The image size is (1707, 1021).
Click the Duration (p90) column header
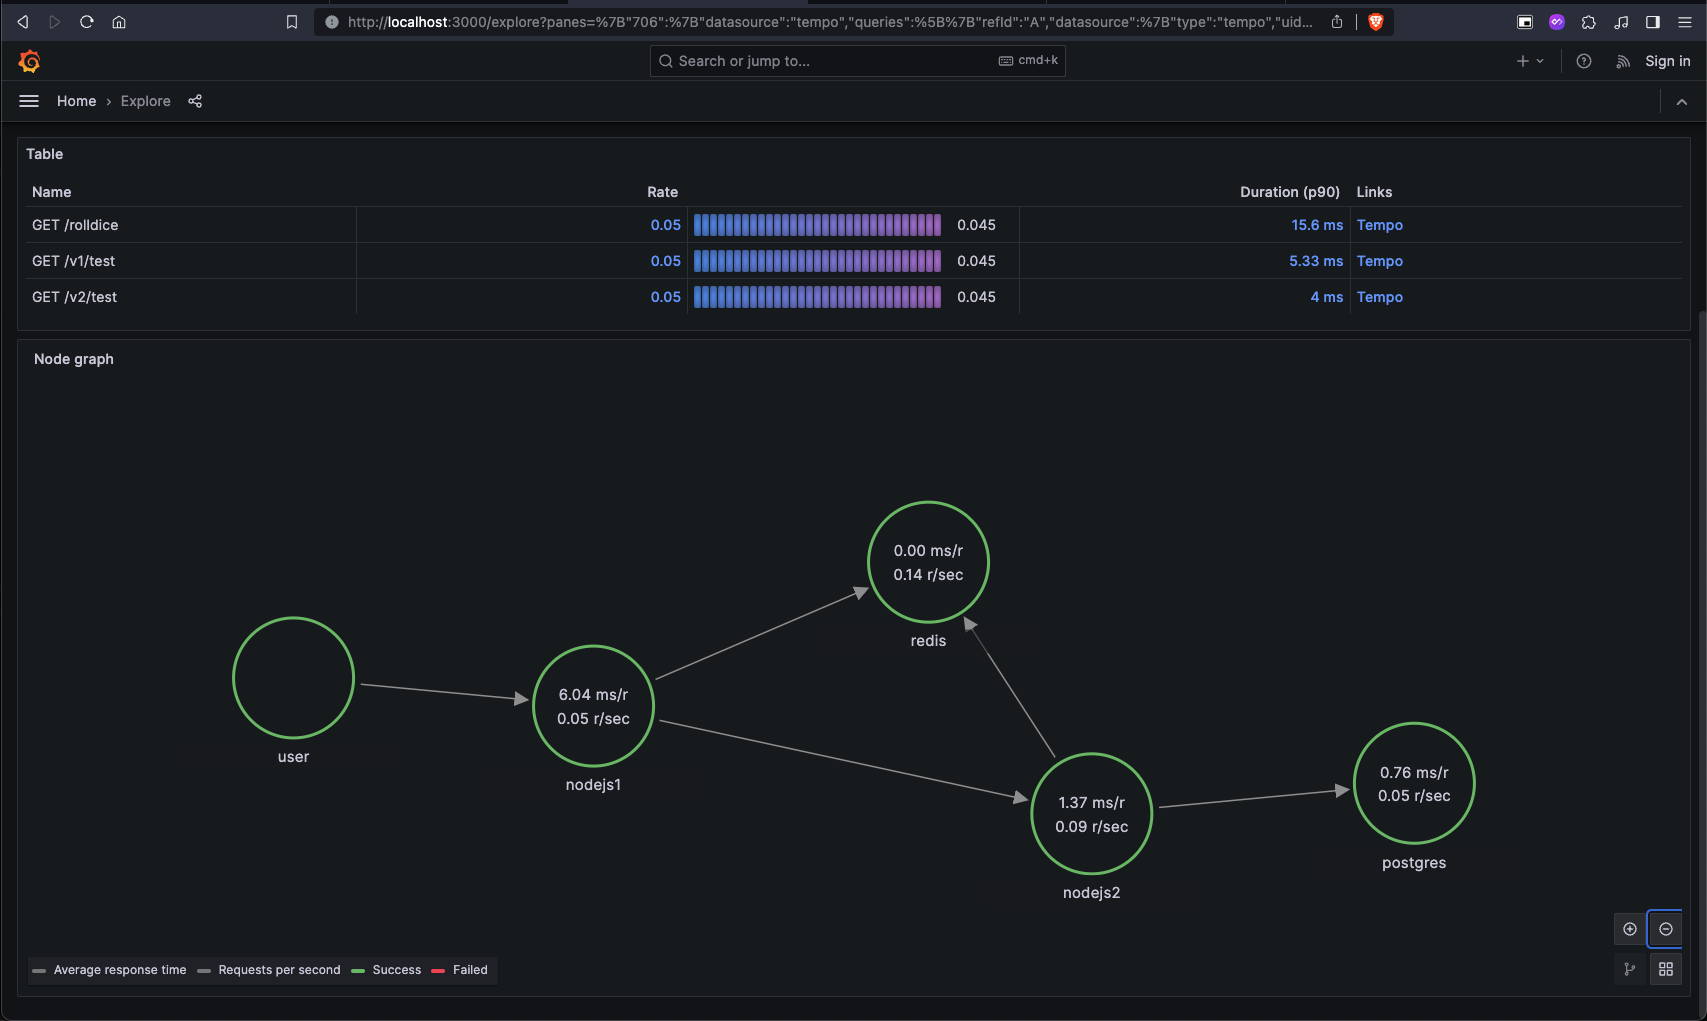coord(1290,192)
